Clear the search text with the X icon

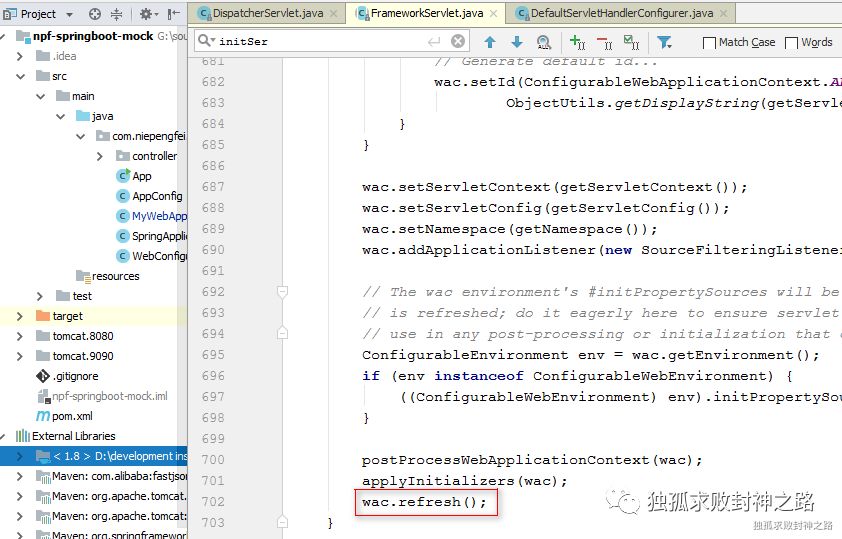458,41
